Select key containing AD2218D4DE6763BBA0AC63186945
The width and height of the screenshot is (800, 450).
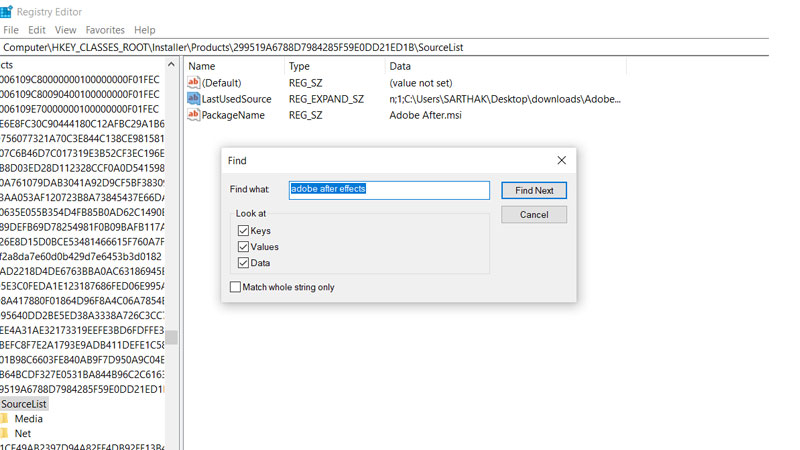(82, 271)
